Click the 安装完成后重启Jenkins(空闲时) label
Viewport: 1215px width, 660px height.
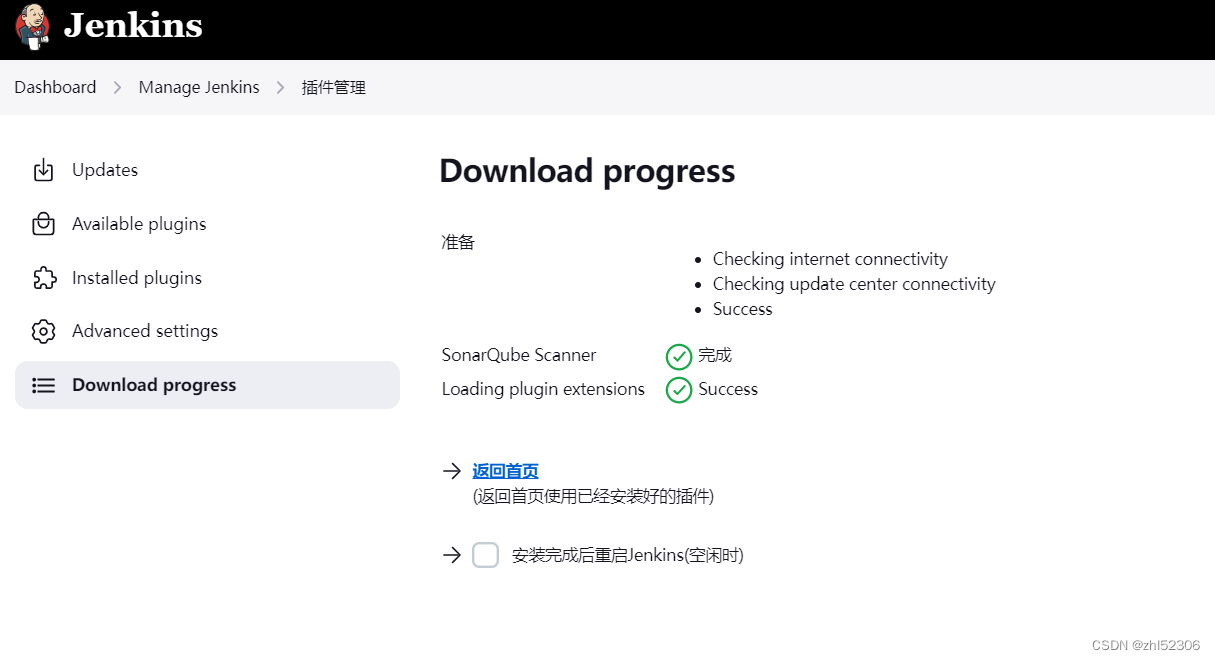point(628,555)
